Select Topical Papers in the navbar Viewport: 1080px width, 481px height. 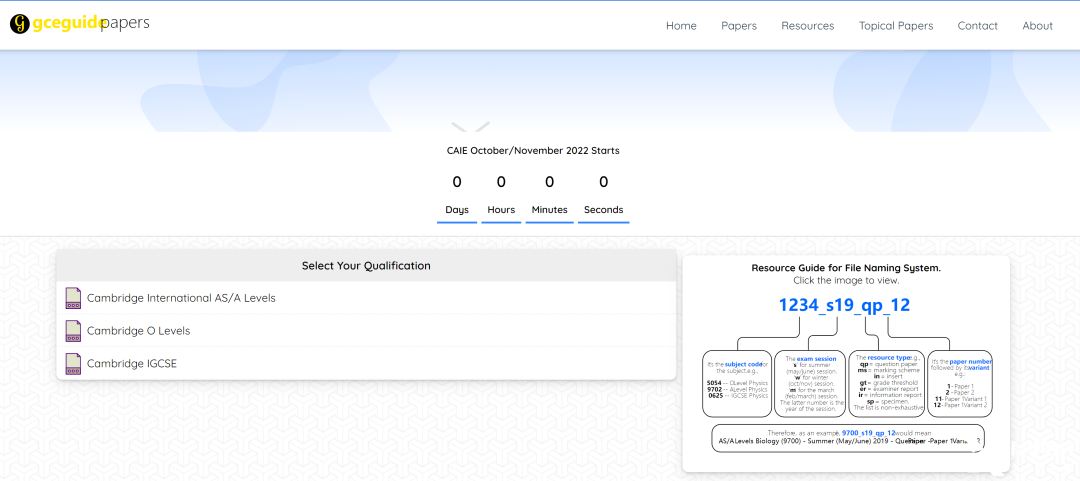[x=896, y=26]
